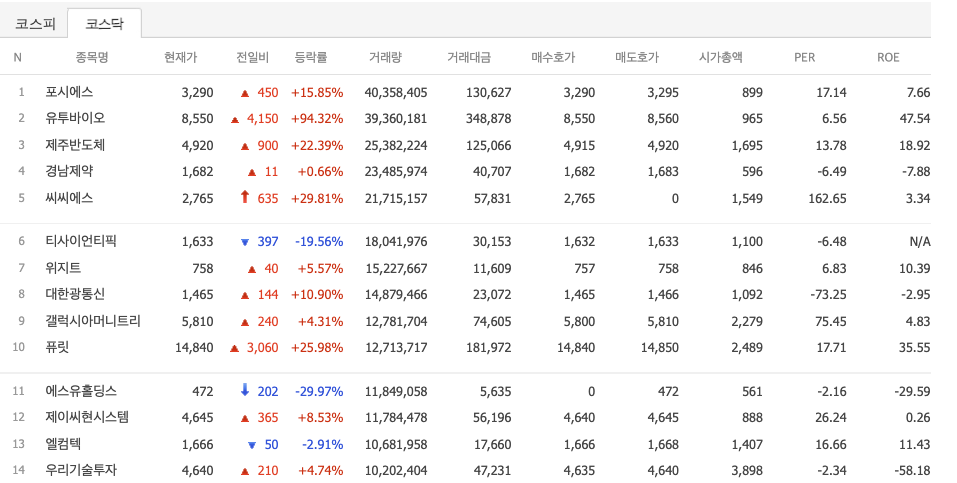
Task: Click the N column header
Action: pos(18,57)
